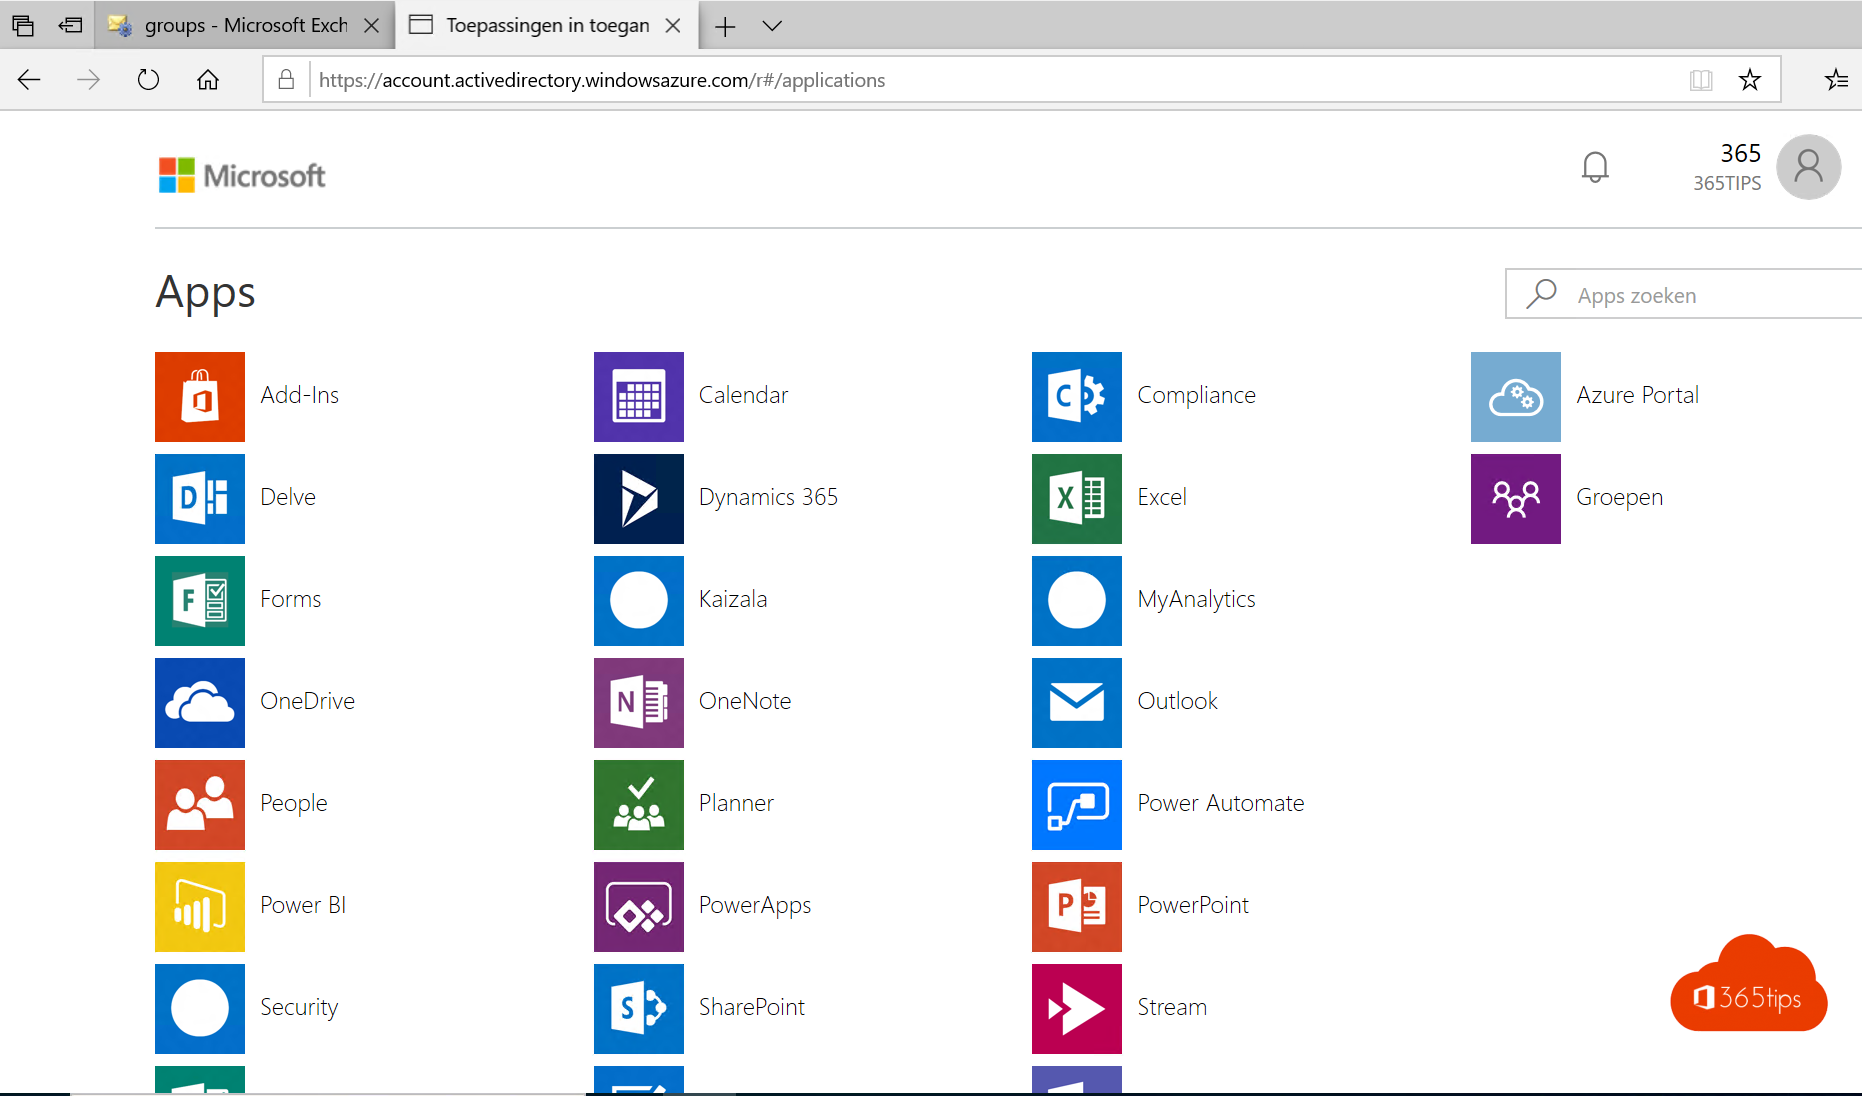Click the Add-Ins label
The image size is (1862, 1096).
pyautogui.click(x=300, y=395)
